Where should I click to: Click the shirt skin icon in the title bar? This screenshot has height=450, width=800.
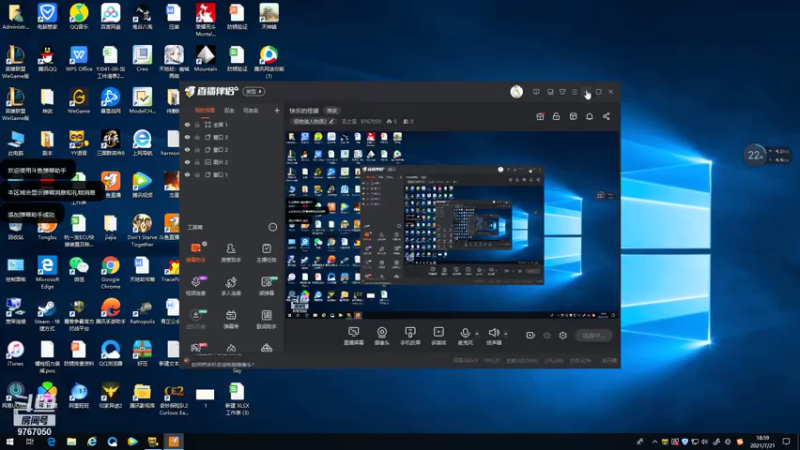tap(562, 92)
